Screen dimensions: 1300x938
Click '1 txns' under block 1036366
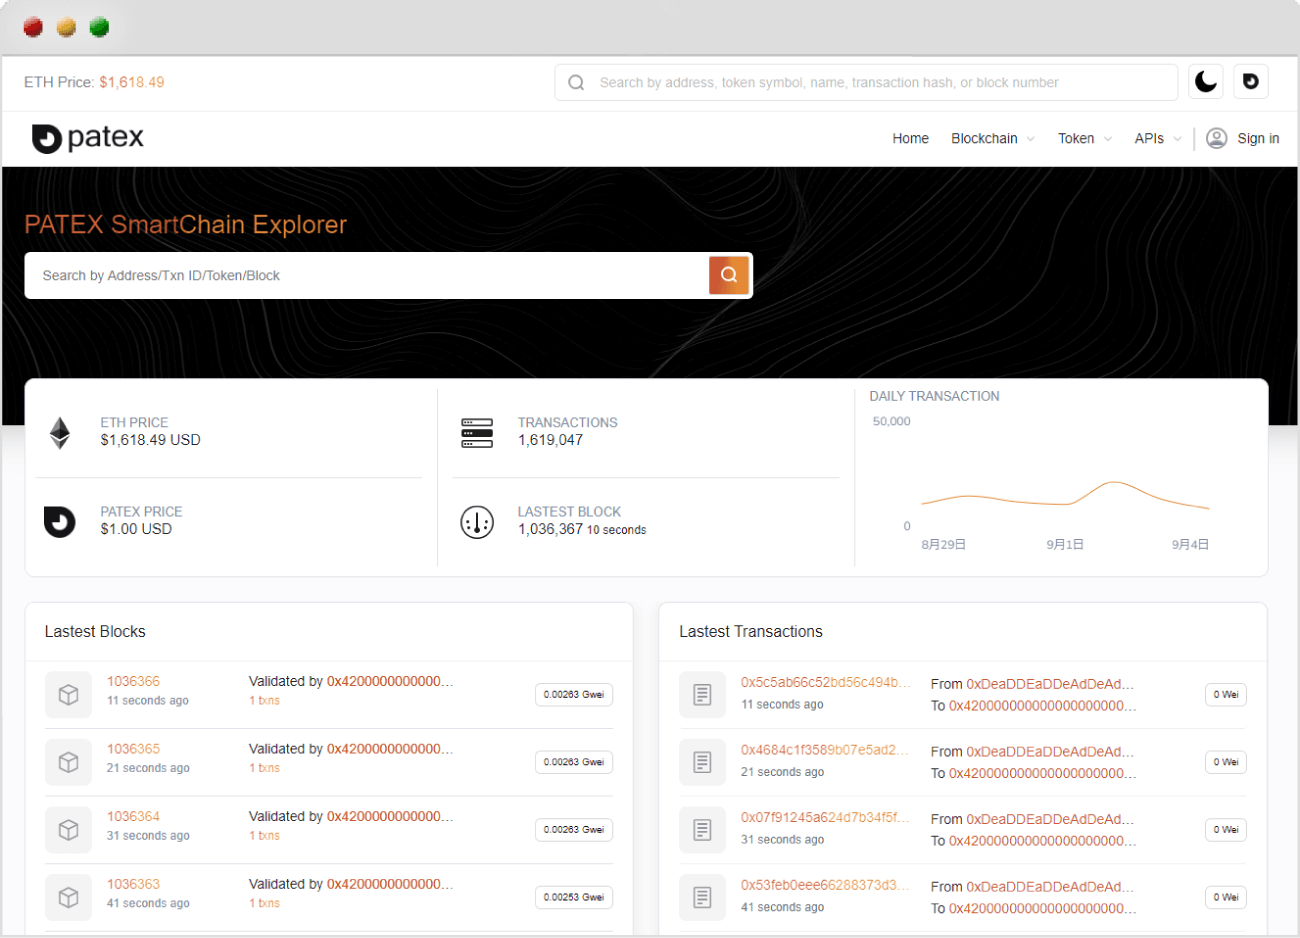pyautogui.click(x=264, y=701)
